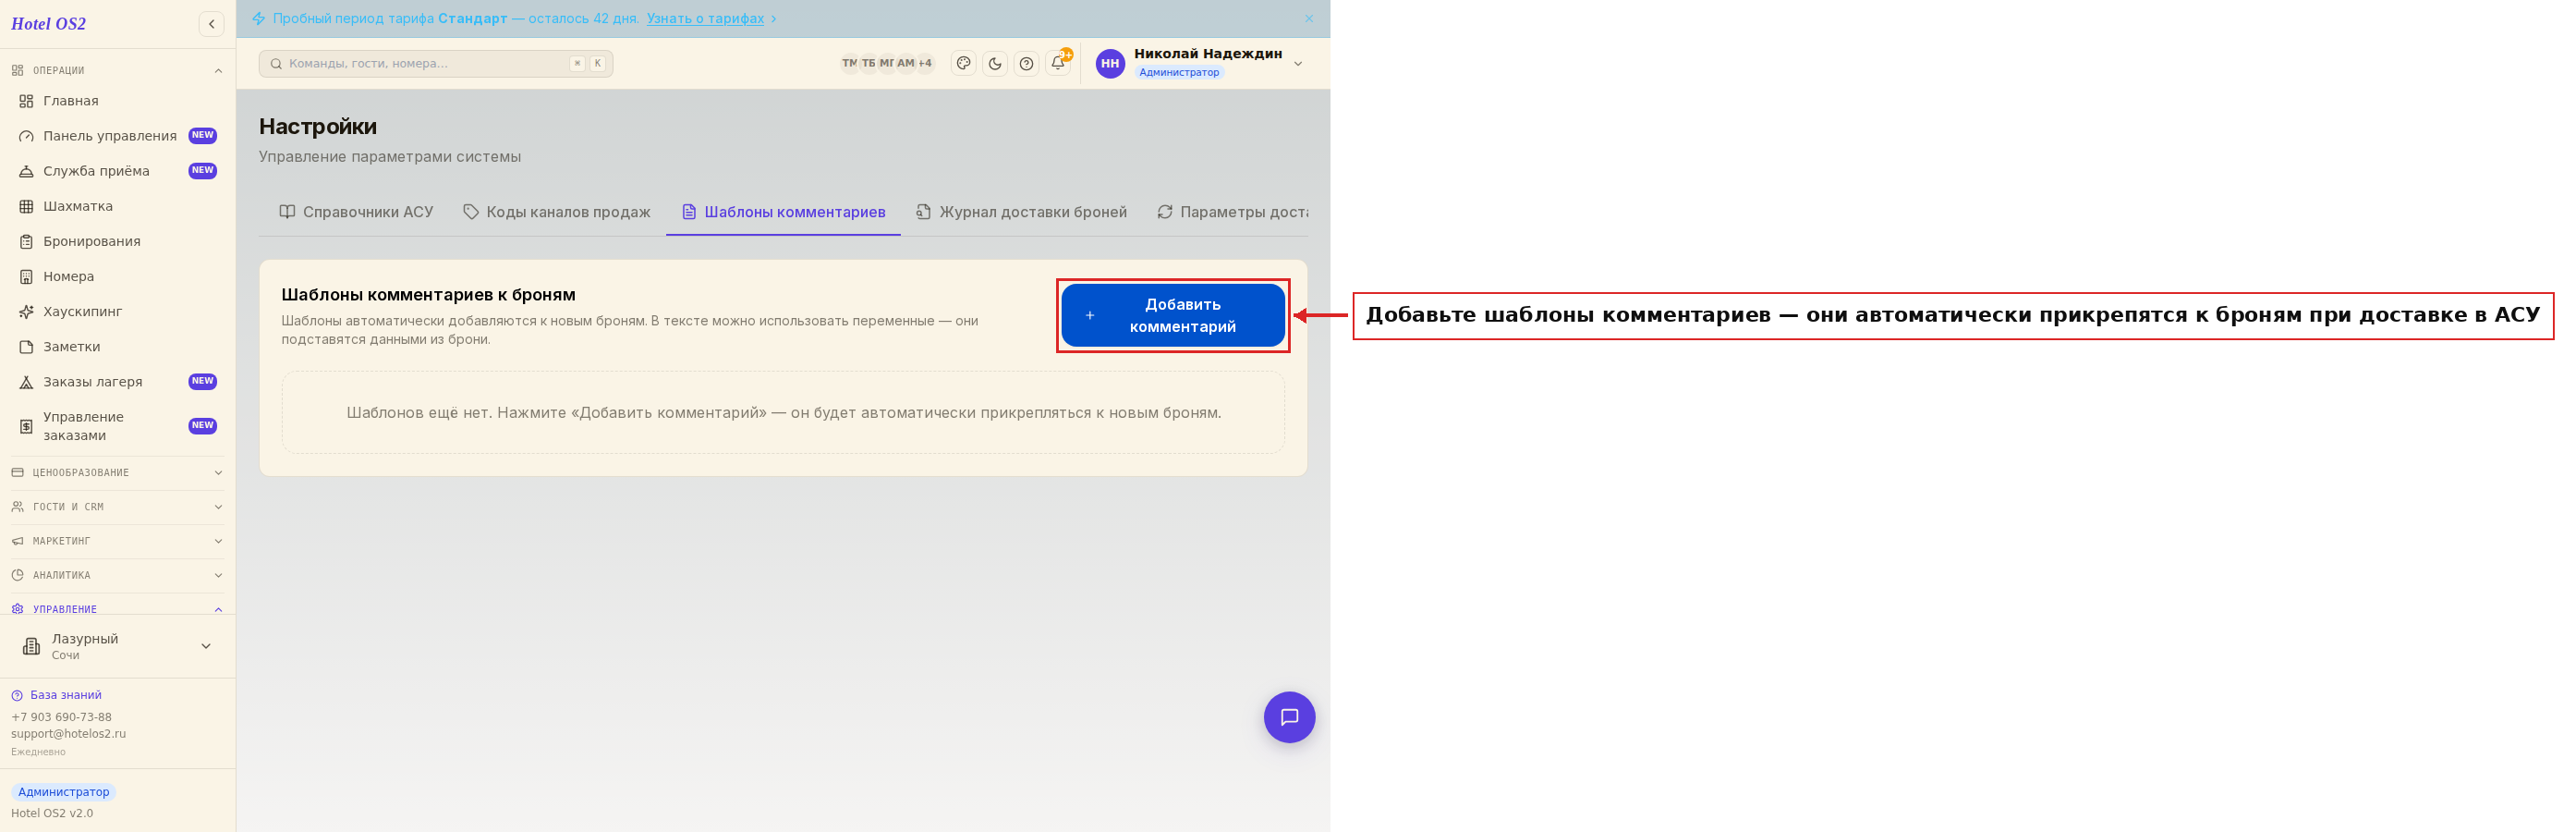Open the Николай Надеждин user menu
The height and width of the screenshot is (832, 2576).
click(1199, 63)
